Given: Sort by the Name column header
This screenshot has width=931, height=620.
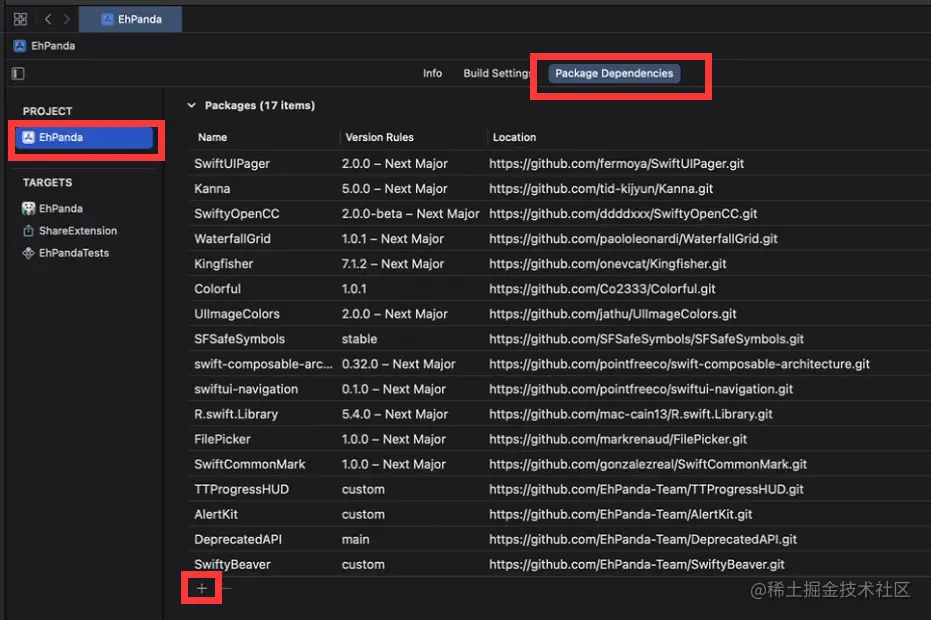Looking at the screenshot, I should tap(213, 137).
